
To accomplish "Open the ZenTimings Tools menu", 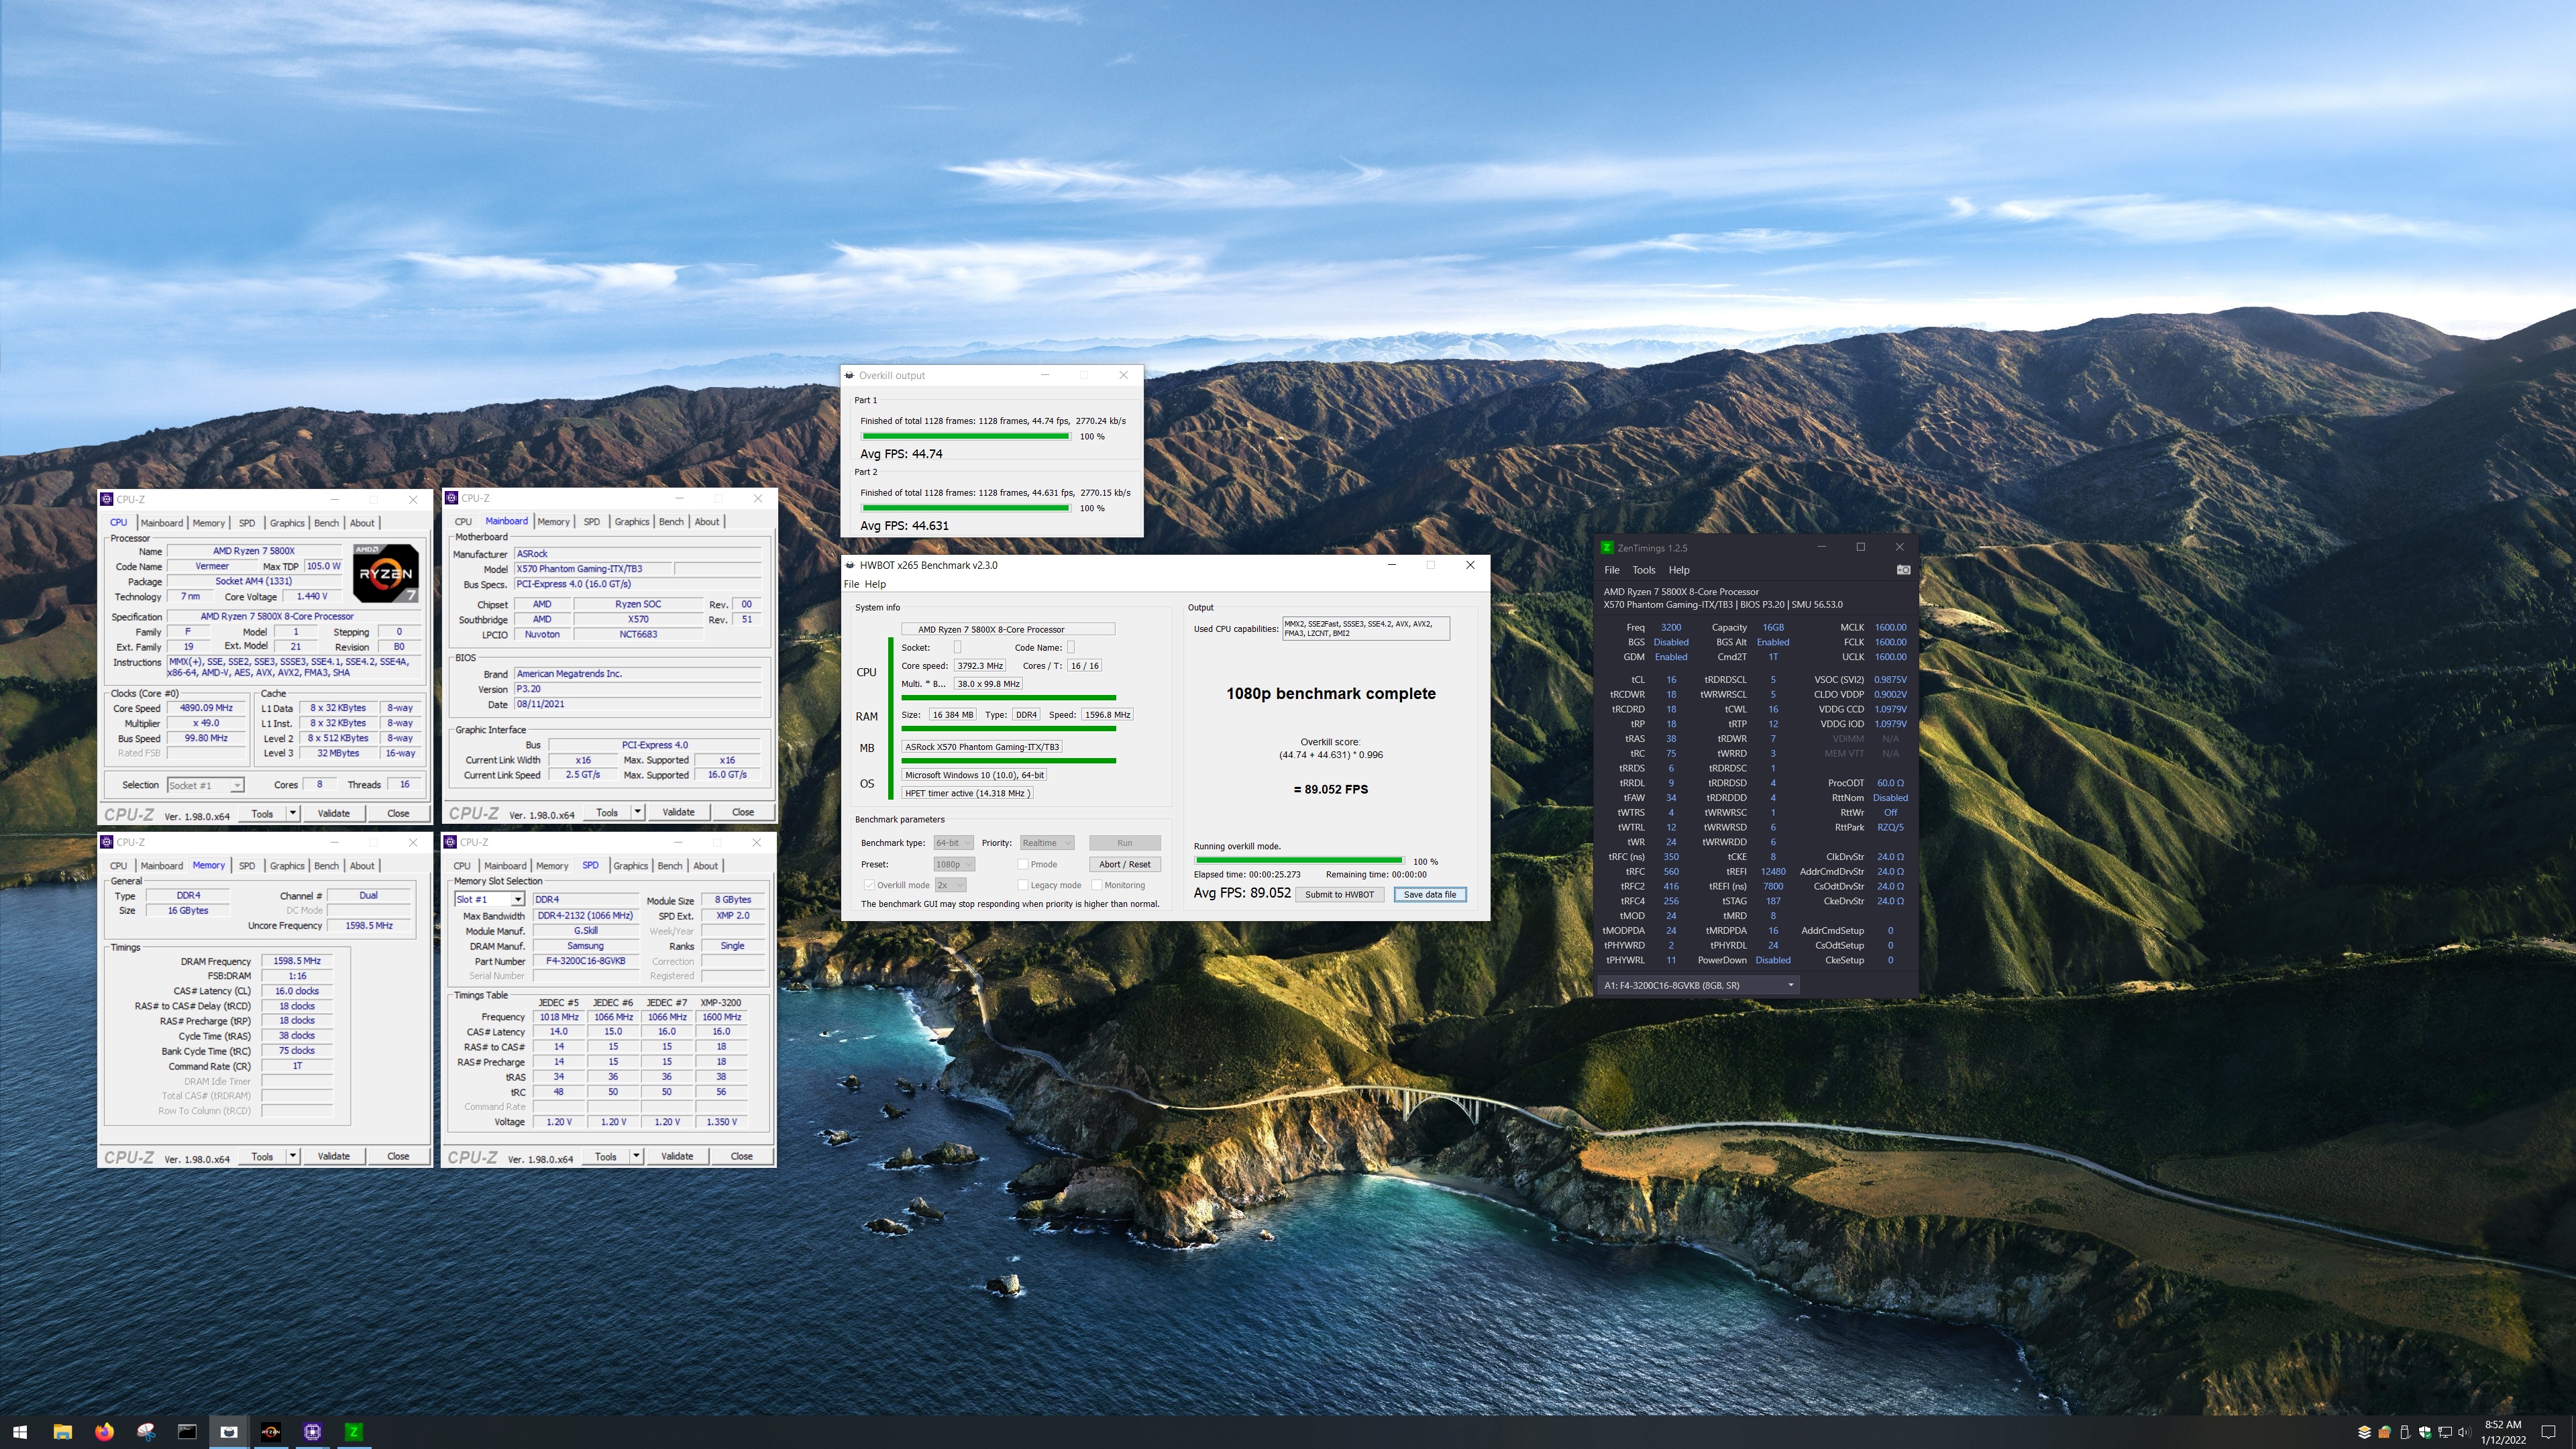I will click(x=1644, y=570).
